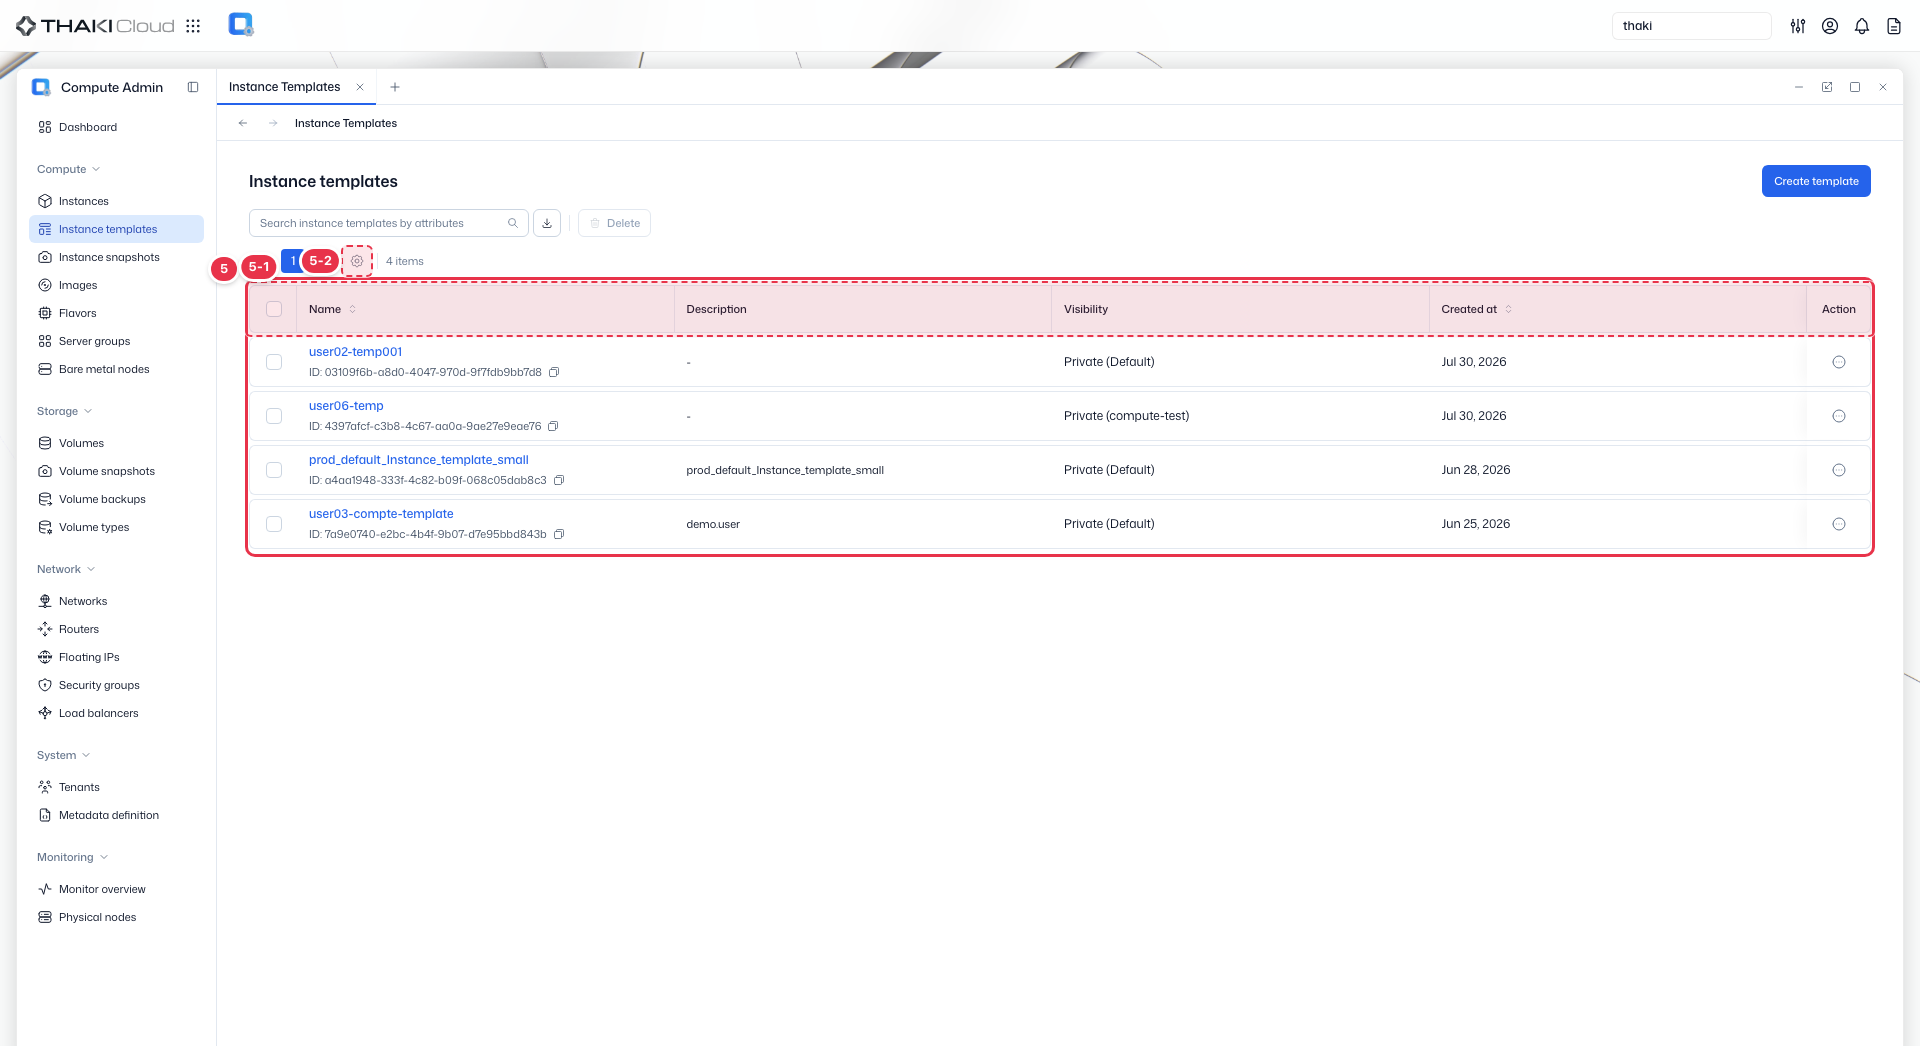Copy ID of user06-temp

coord(553,426)
